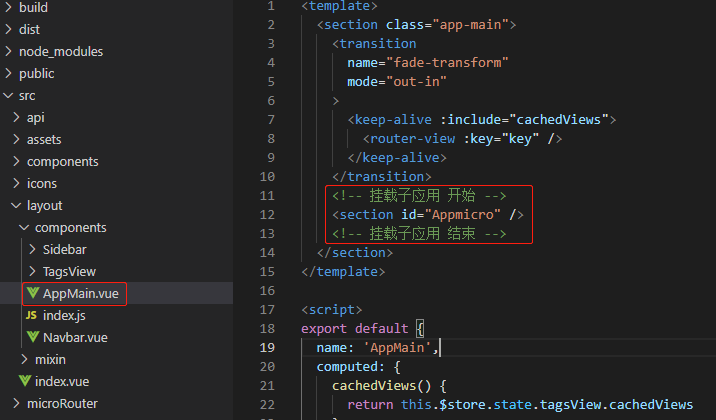716x420 pixels.
Task: Expand the TagsView folder
Action: (x=69, y=272)
